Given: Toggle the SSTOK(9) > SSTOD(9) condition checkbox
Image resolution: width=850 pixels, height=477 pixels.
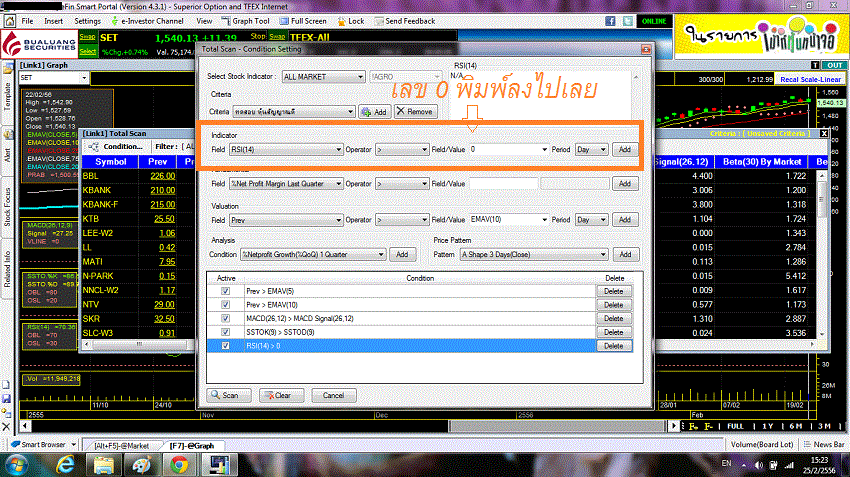Looking at the screenshot, I should pos(226,332).
